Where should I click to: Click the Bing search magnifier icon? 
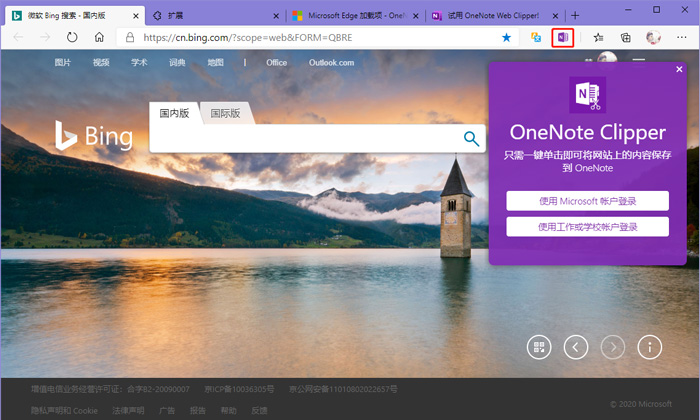pos(471,138)
